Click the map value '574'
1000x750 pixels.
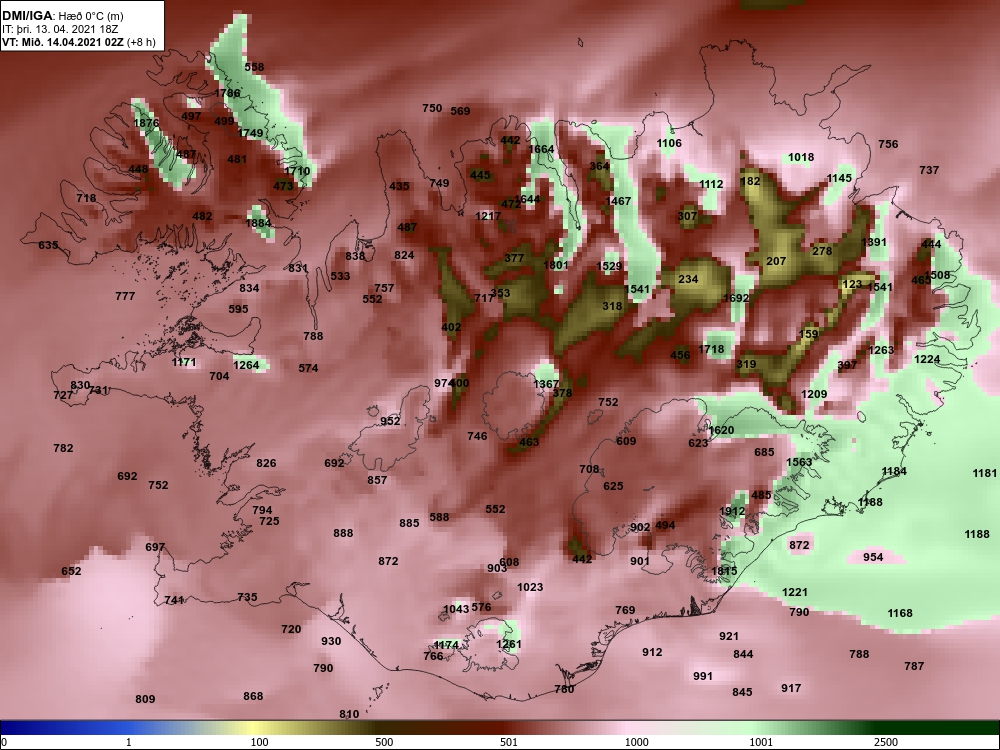(308, 368)
